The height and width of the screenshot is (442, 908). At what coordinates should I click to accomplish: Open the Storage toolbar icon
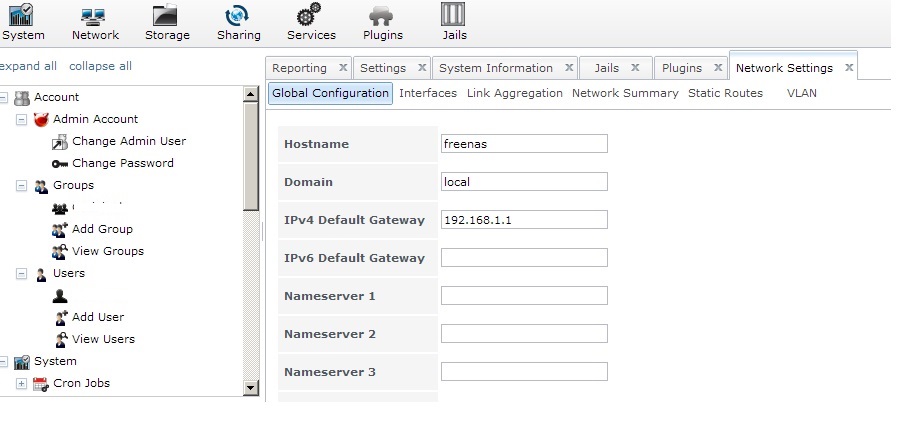165,15
